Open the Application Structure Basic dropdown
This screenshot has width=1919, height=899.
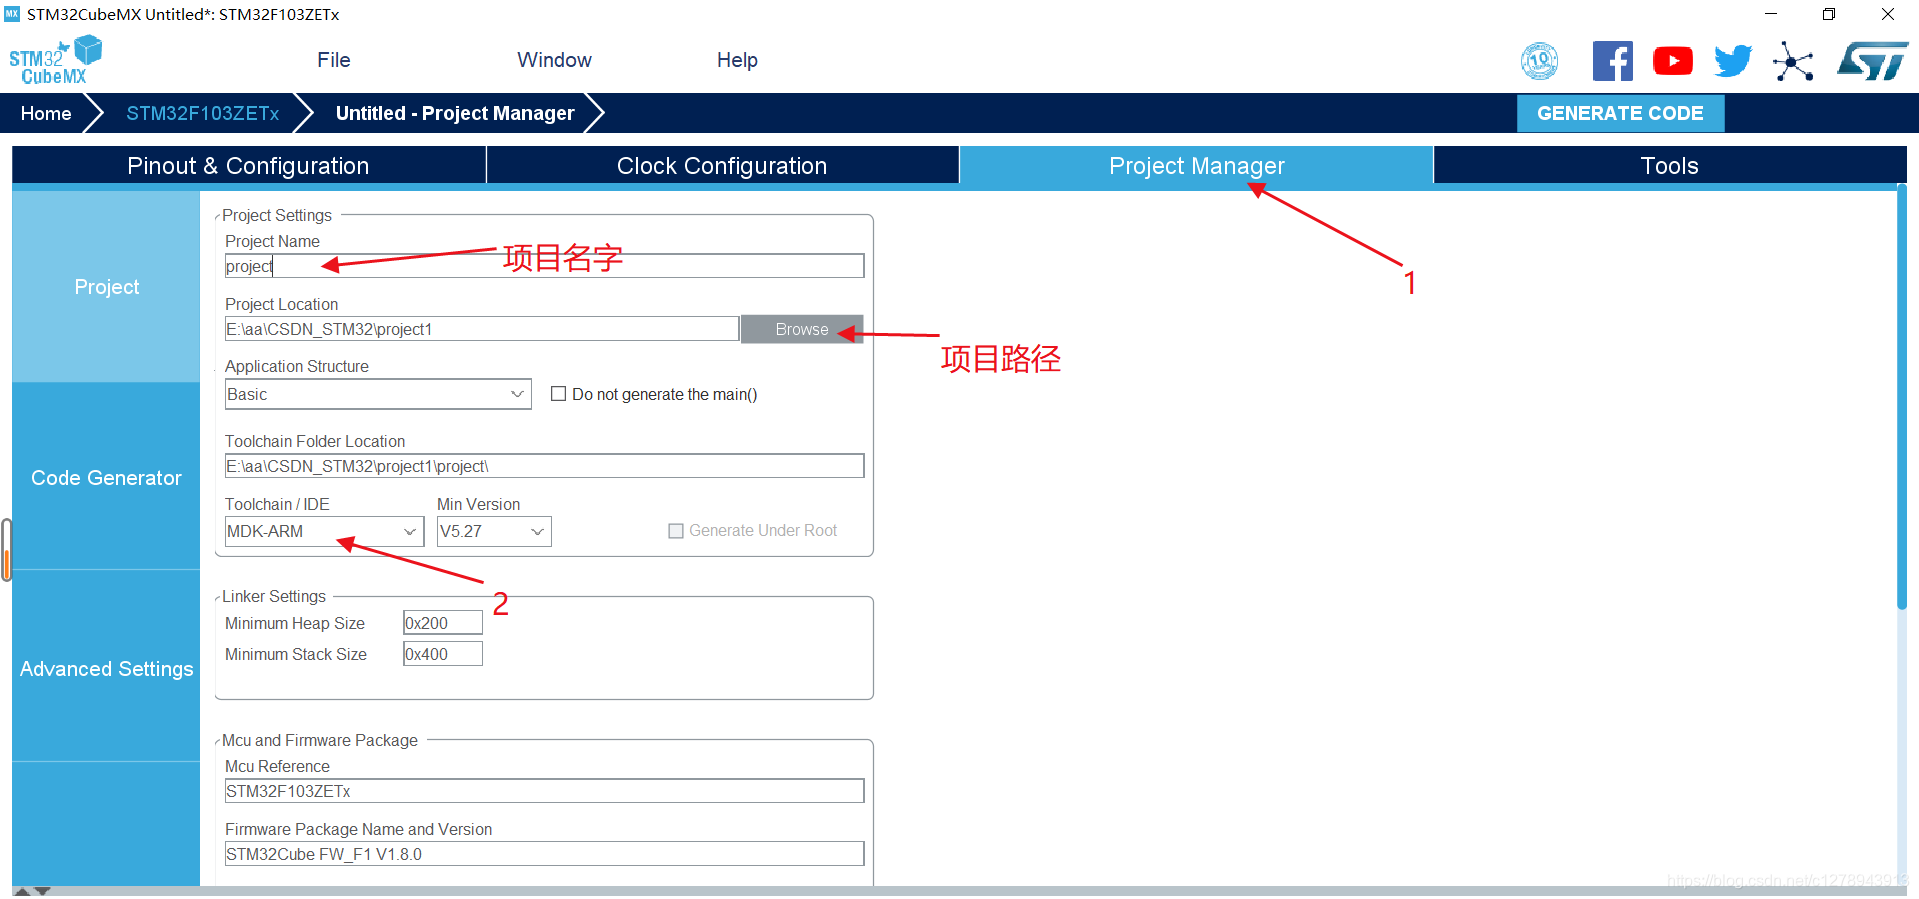(x=378, y=394)
